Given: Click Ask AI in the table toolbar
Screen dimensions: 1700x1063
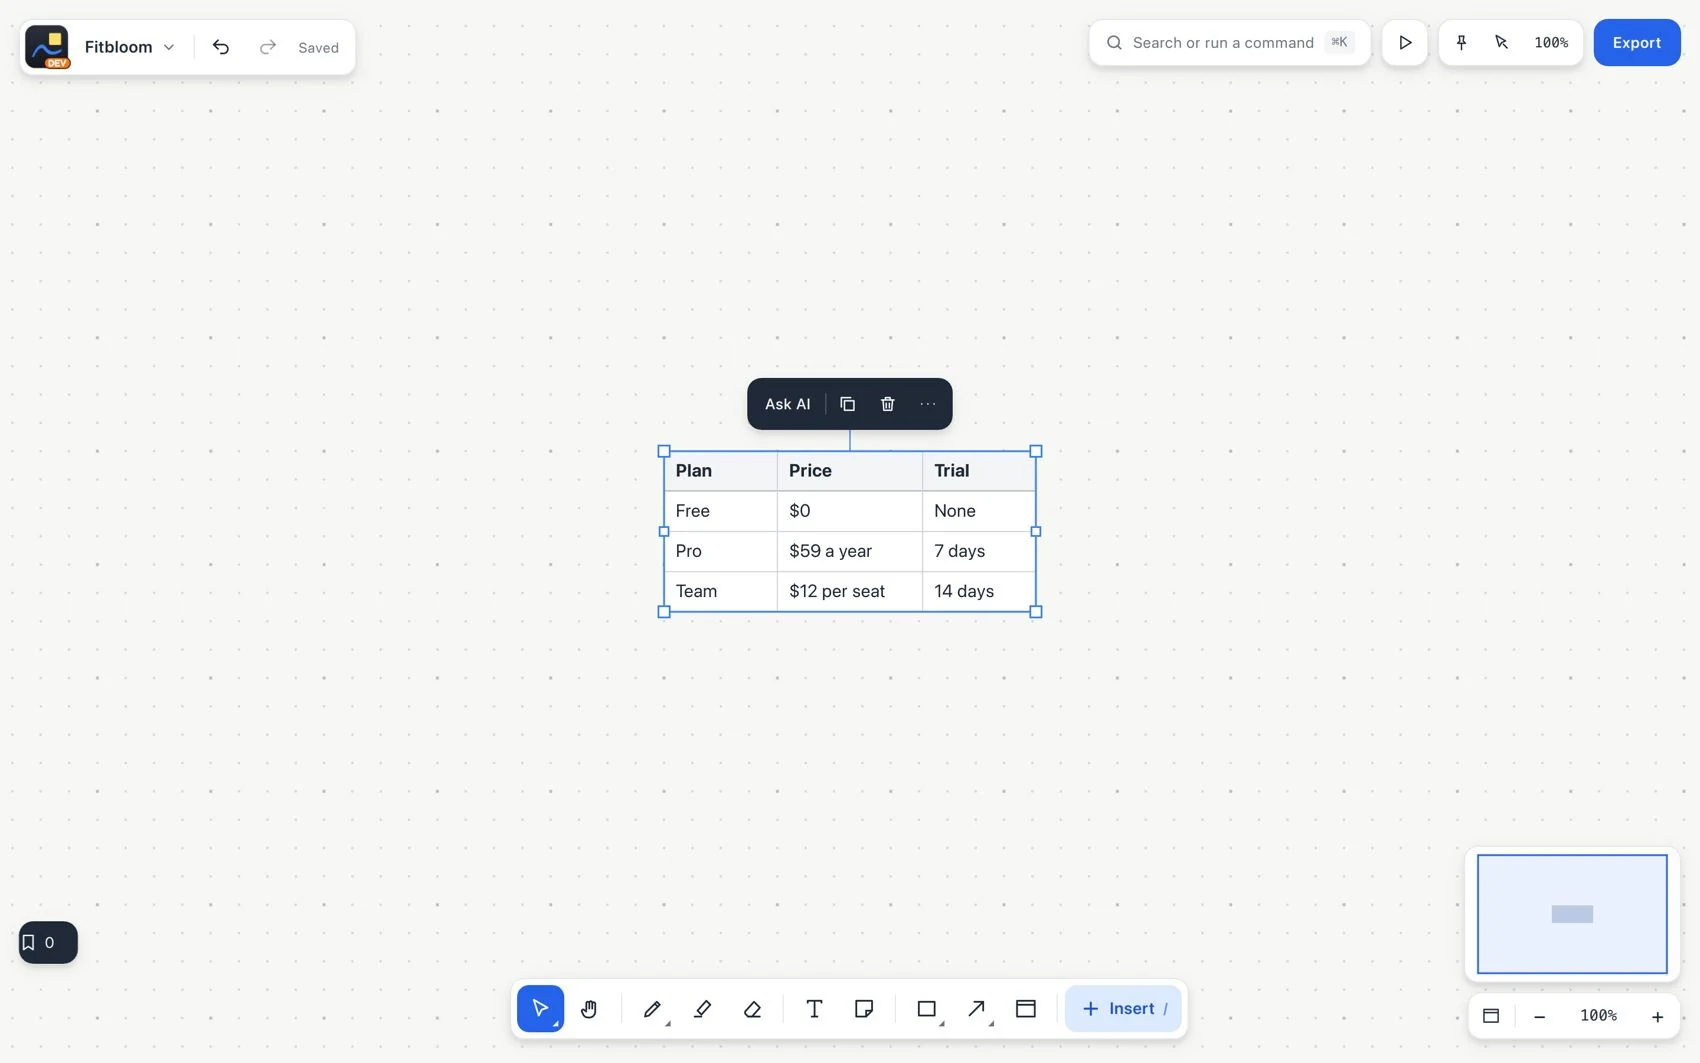Looking at the screenshot, I should pyautogui.click(x=787, y=404).
